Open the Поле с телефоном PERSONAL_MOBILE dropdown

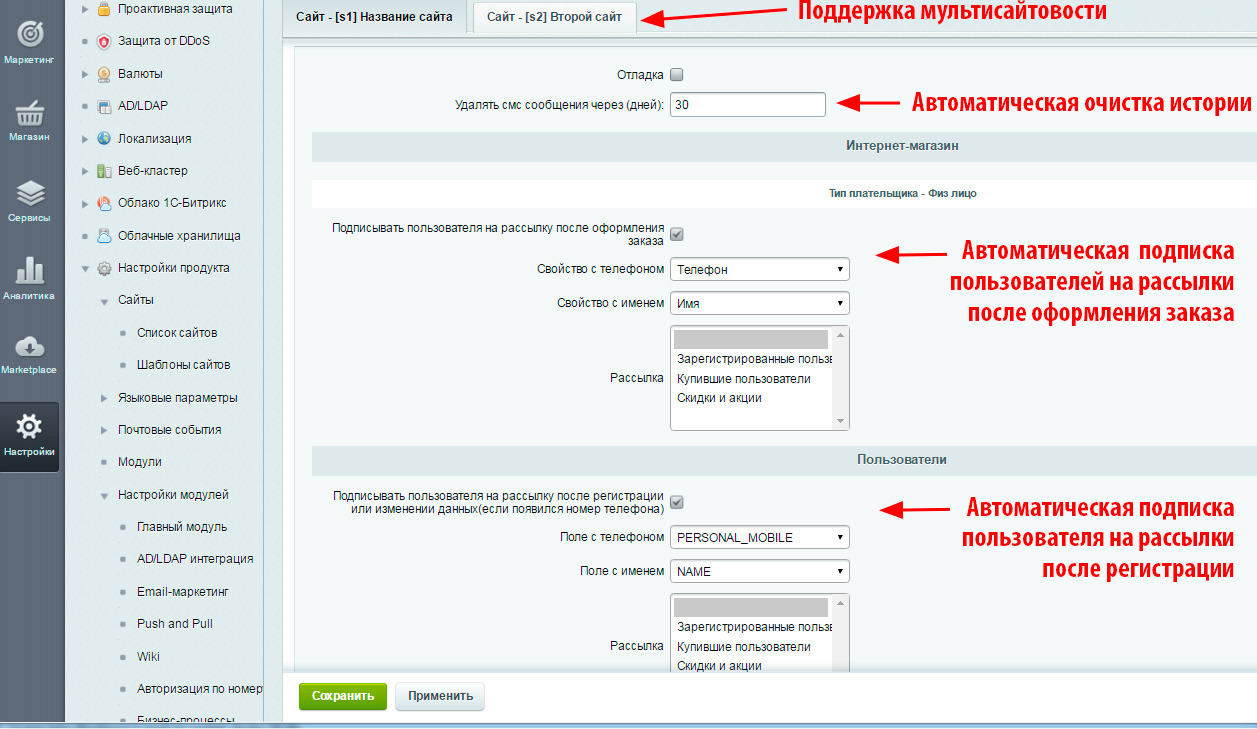click(x=759, y=537)
